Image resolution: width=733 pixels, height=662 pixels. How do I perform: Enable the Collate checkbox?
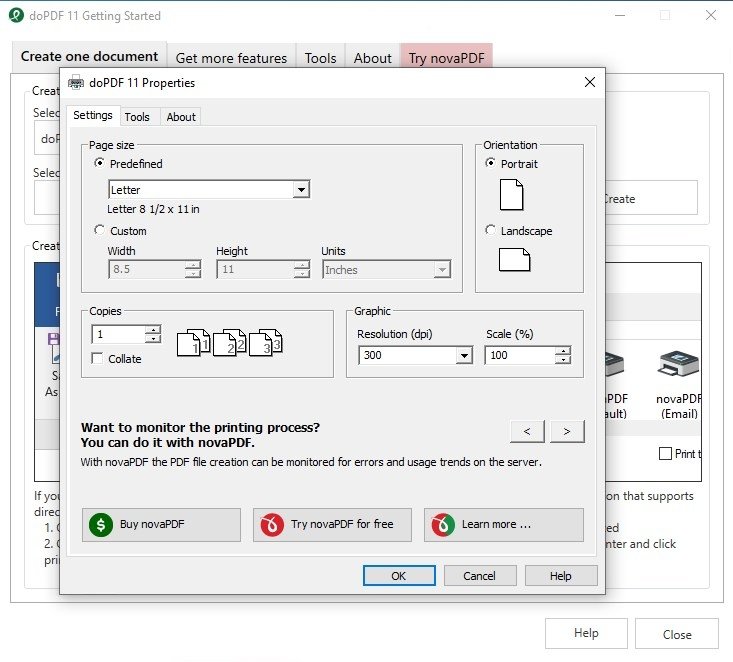click(x=97, y=359)
